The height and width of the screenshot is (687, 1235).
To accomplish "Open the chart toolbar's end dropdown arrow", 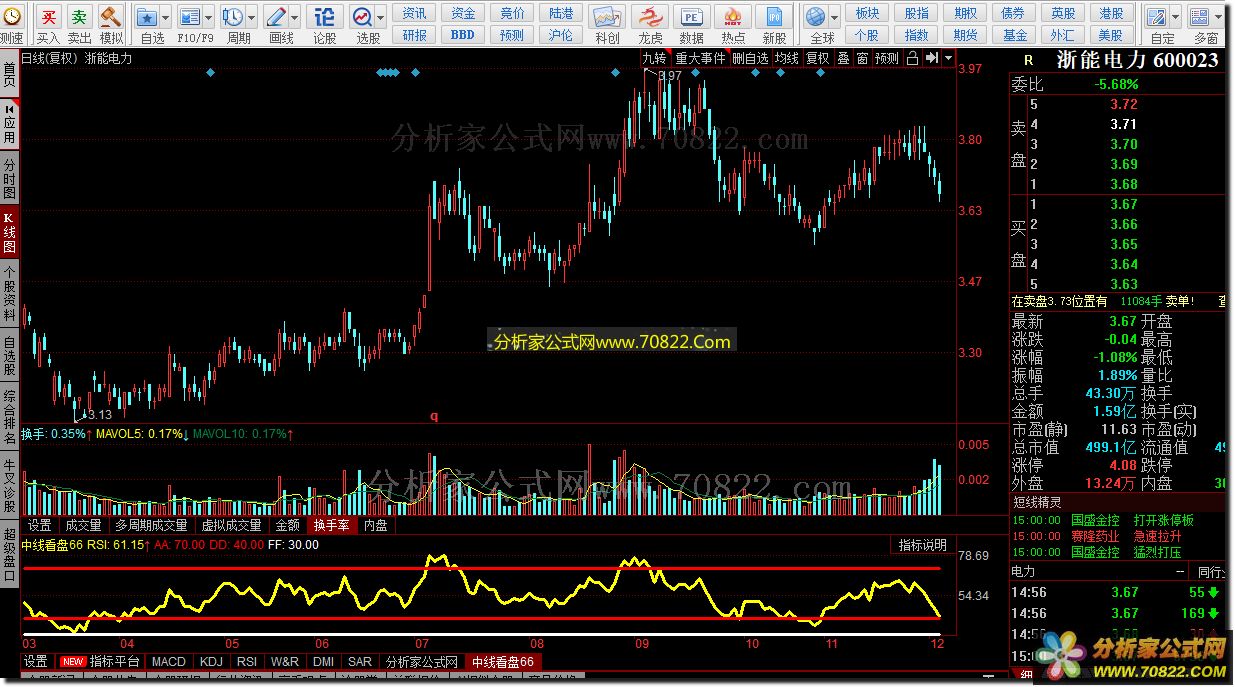I will tap(948, 58).
